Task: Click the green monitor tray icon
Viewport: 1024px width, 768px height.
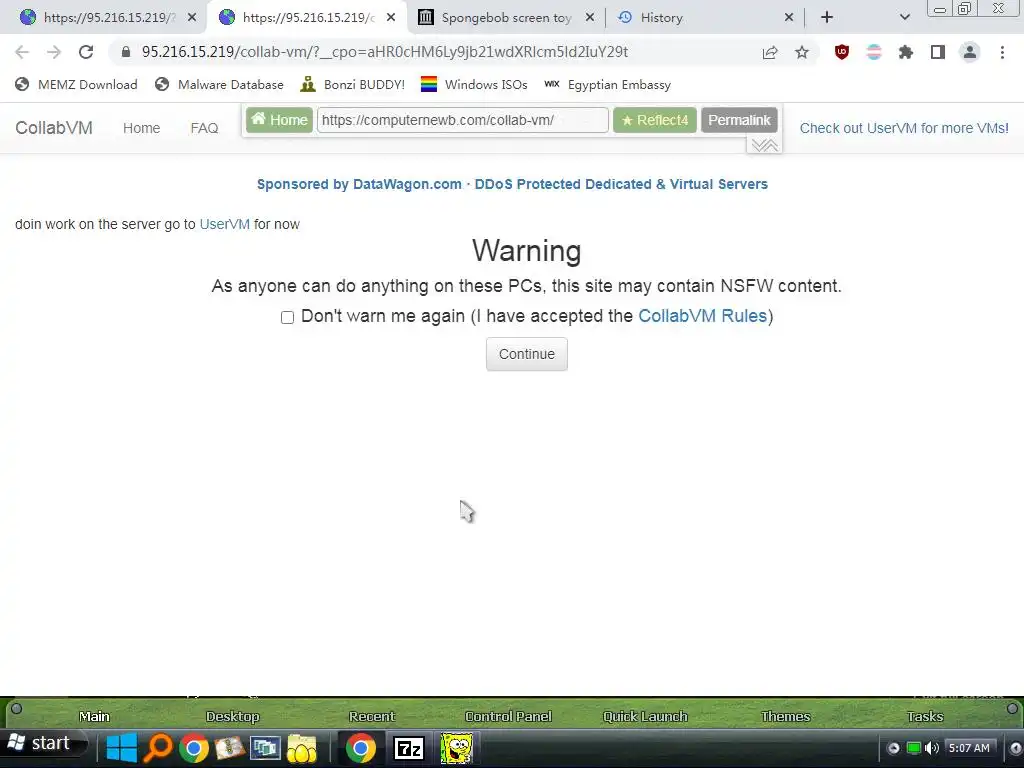Action: pos(914,748)
